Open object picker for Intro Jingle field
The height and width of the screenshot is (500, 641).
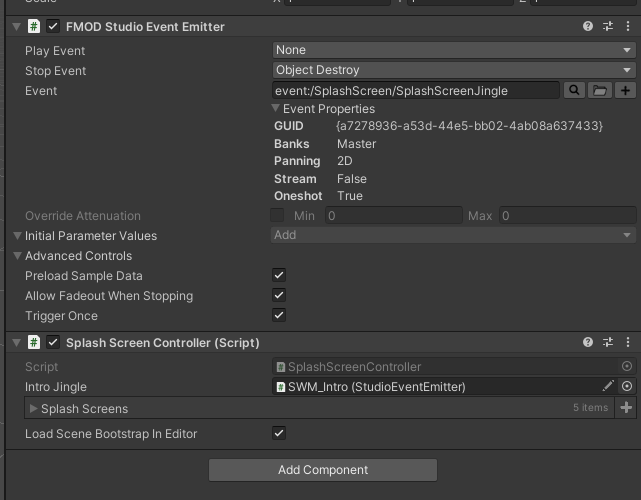[x=627, y=386]
